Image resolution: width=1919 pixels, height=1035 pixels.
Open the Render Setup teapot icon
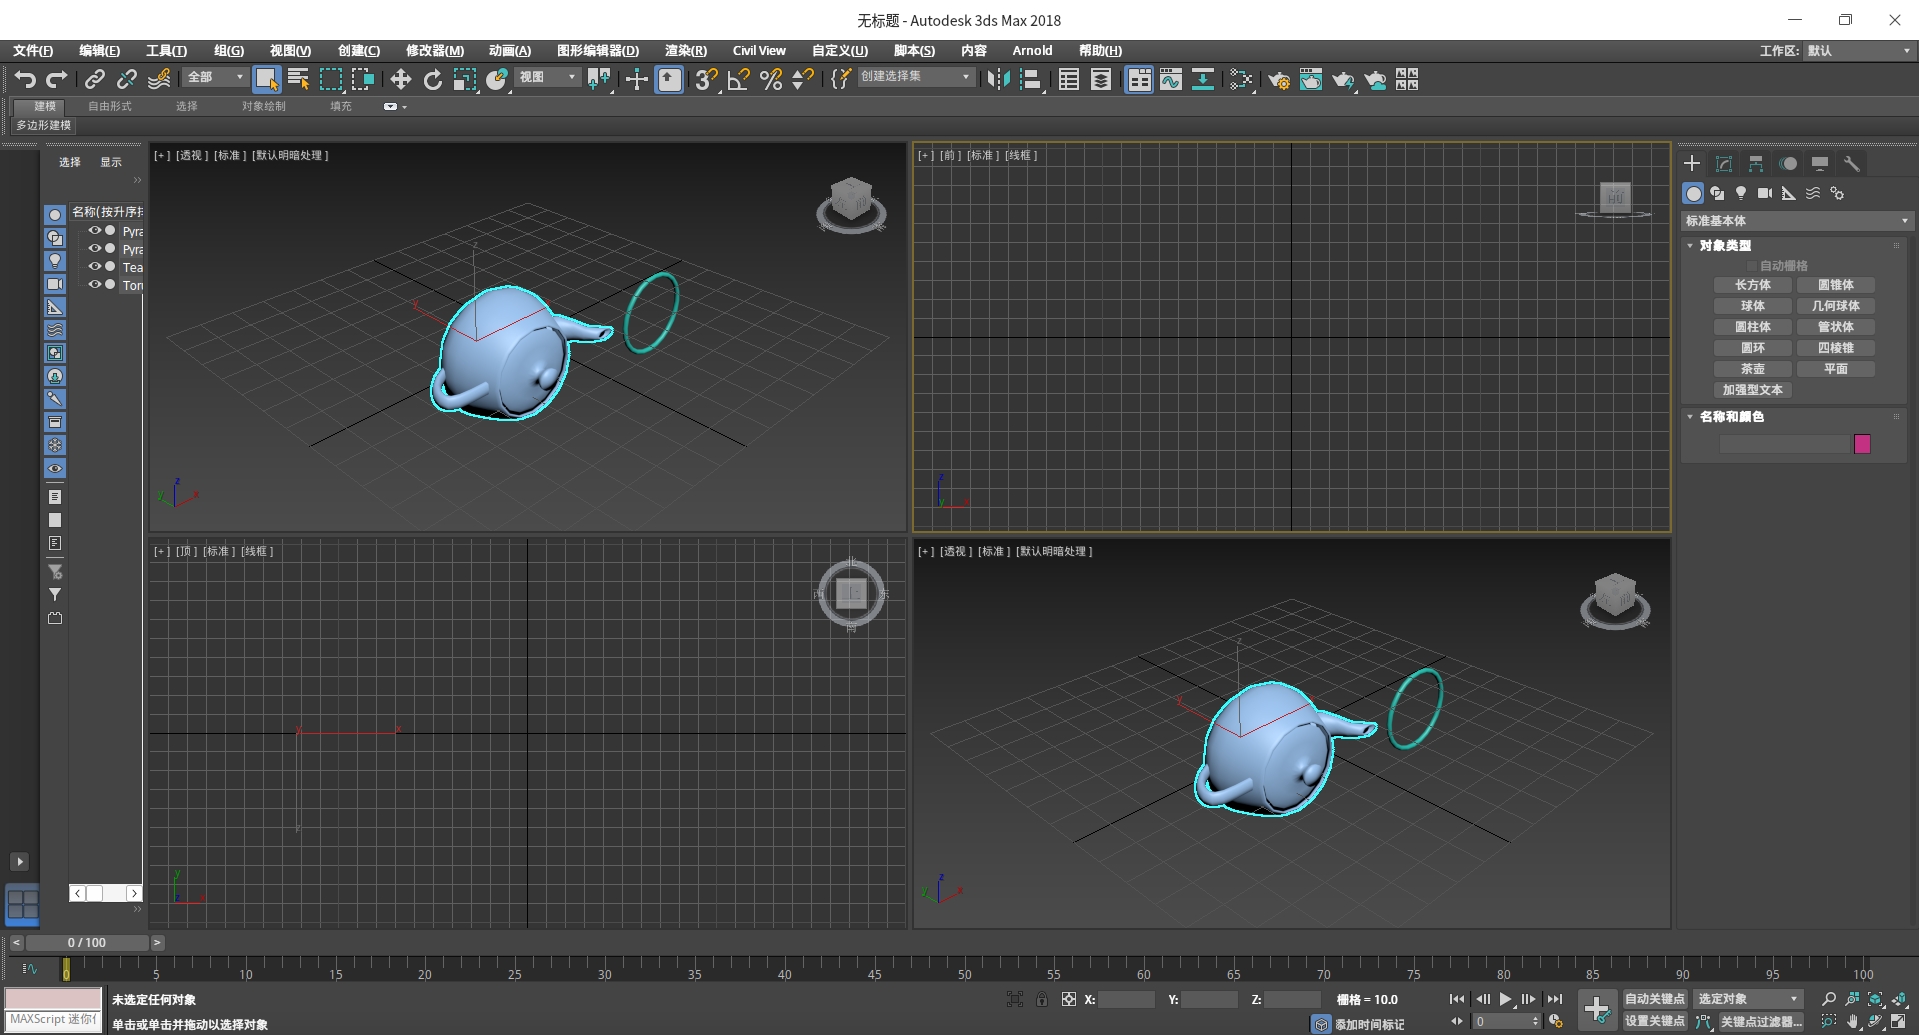(1278, 80)
